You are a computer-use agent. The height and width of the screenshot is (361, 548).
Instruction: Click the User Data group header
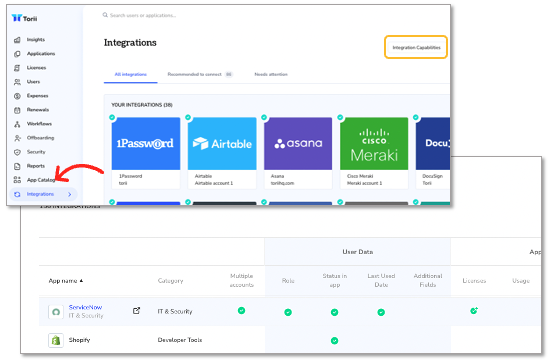pyautogui.click(x=358, y=252)
